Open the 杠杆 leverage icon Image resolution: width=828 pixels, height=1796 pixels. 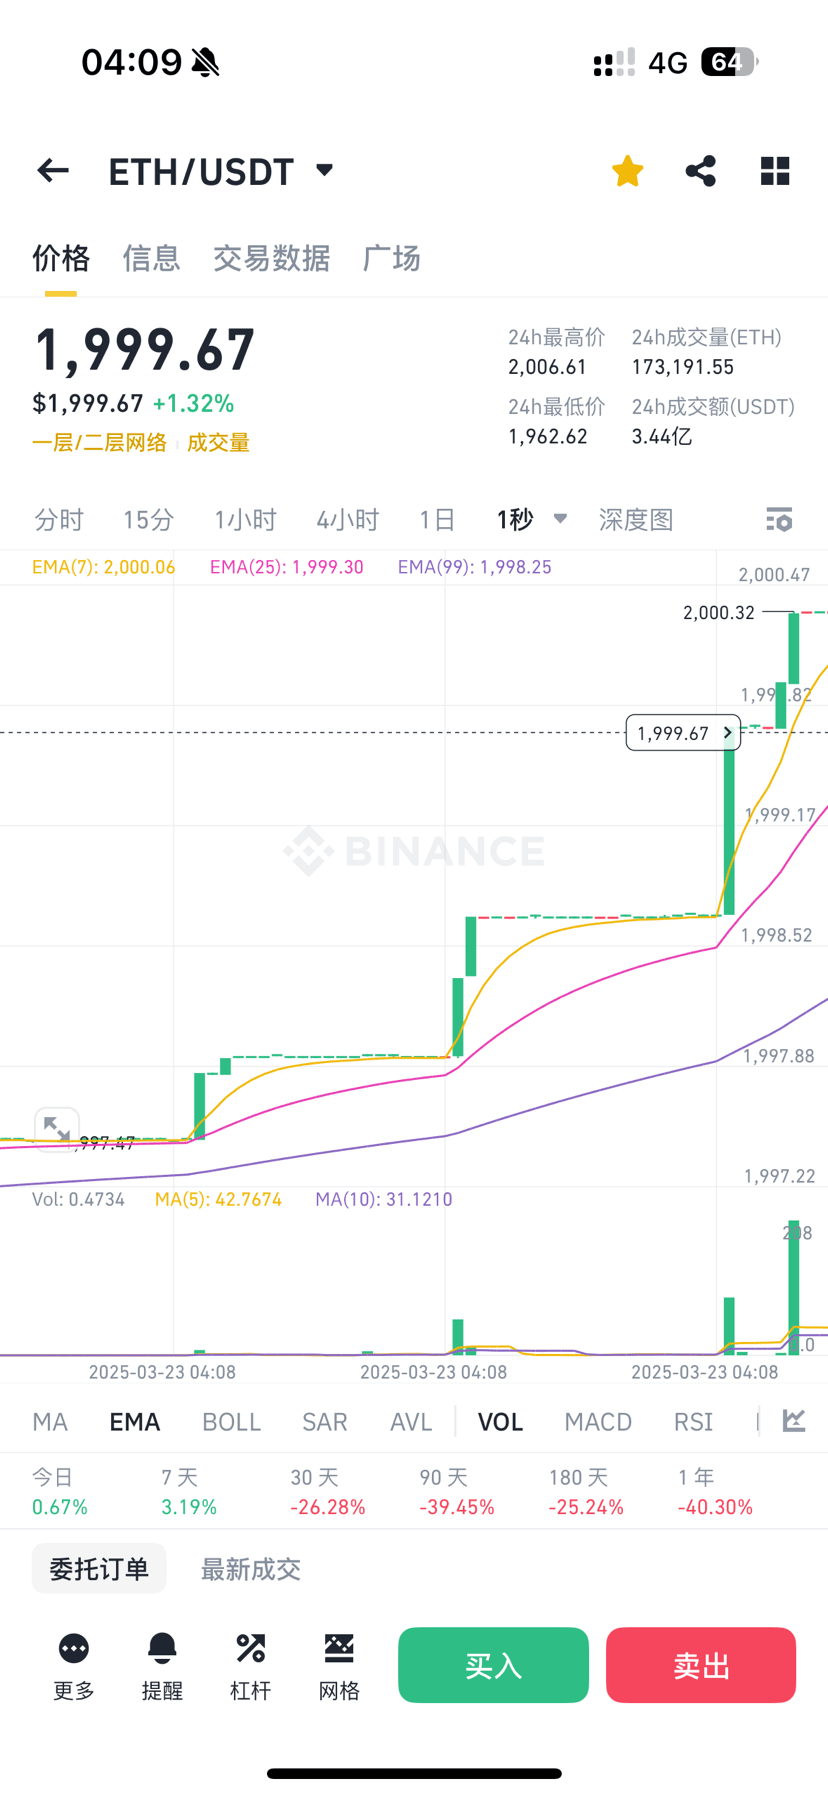[249, 1662]
